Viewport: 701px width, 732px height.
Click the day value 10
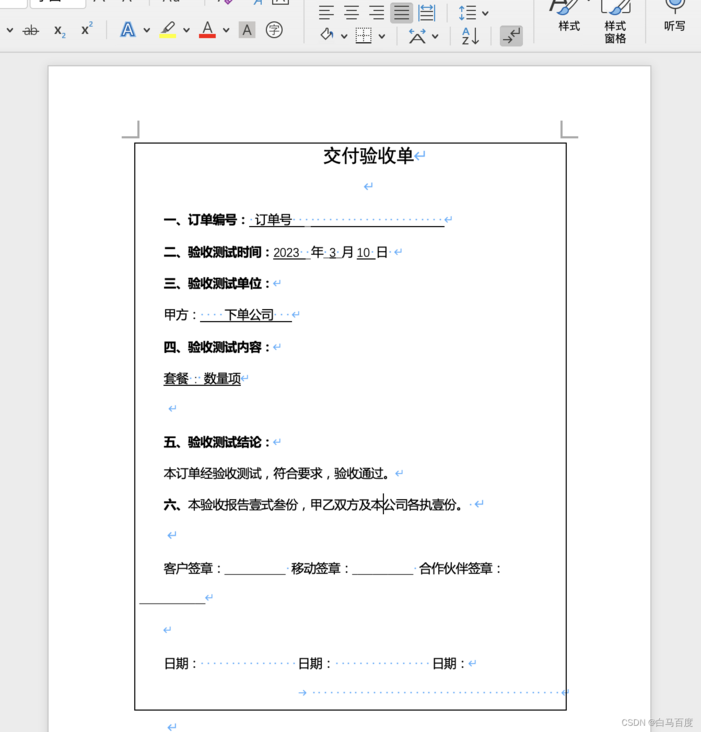pyautogui.click(x=363, y=253)
